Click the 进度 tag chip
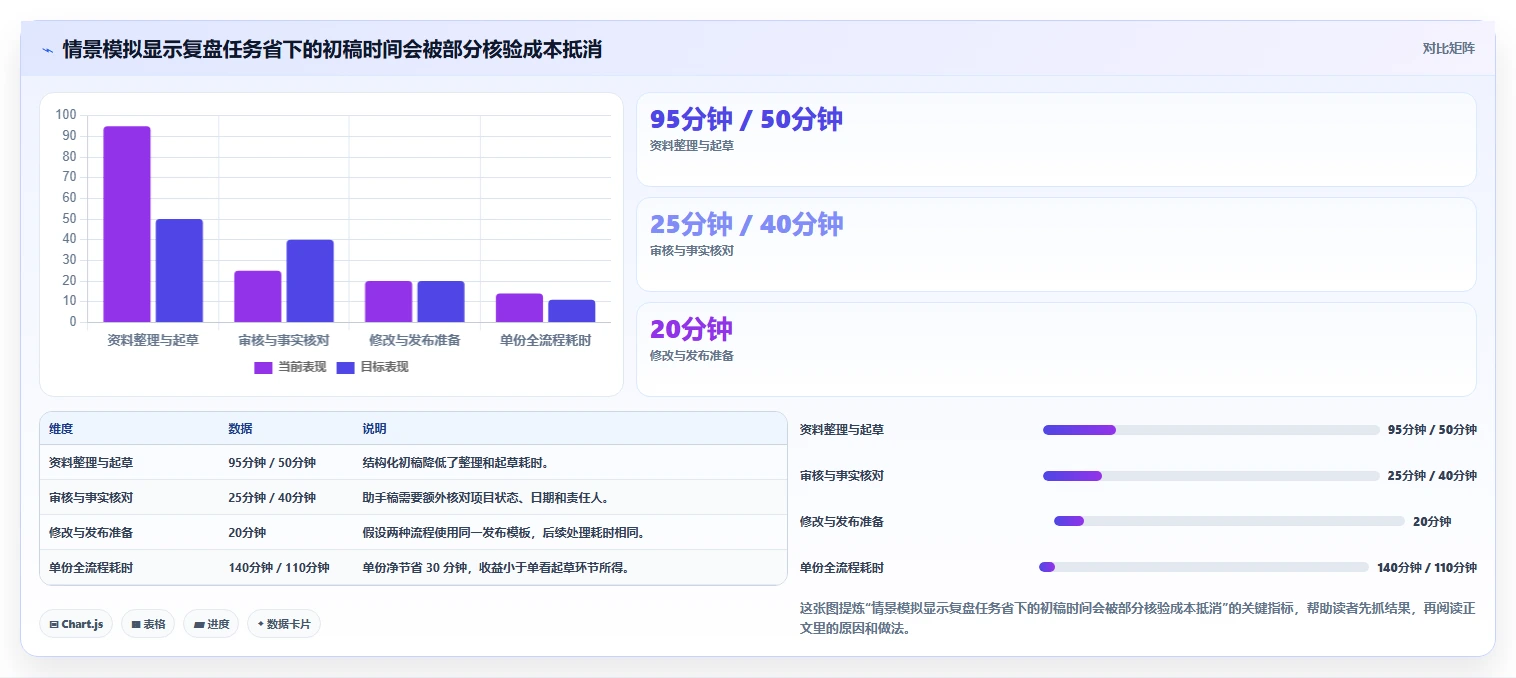This screenshot has height=678, width=1516. [211, 624]
